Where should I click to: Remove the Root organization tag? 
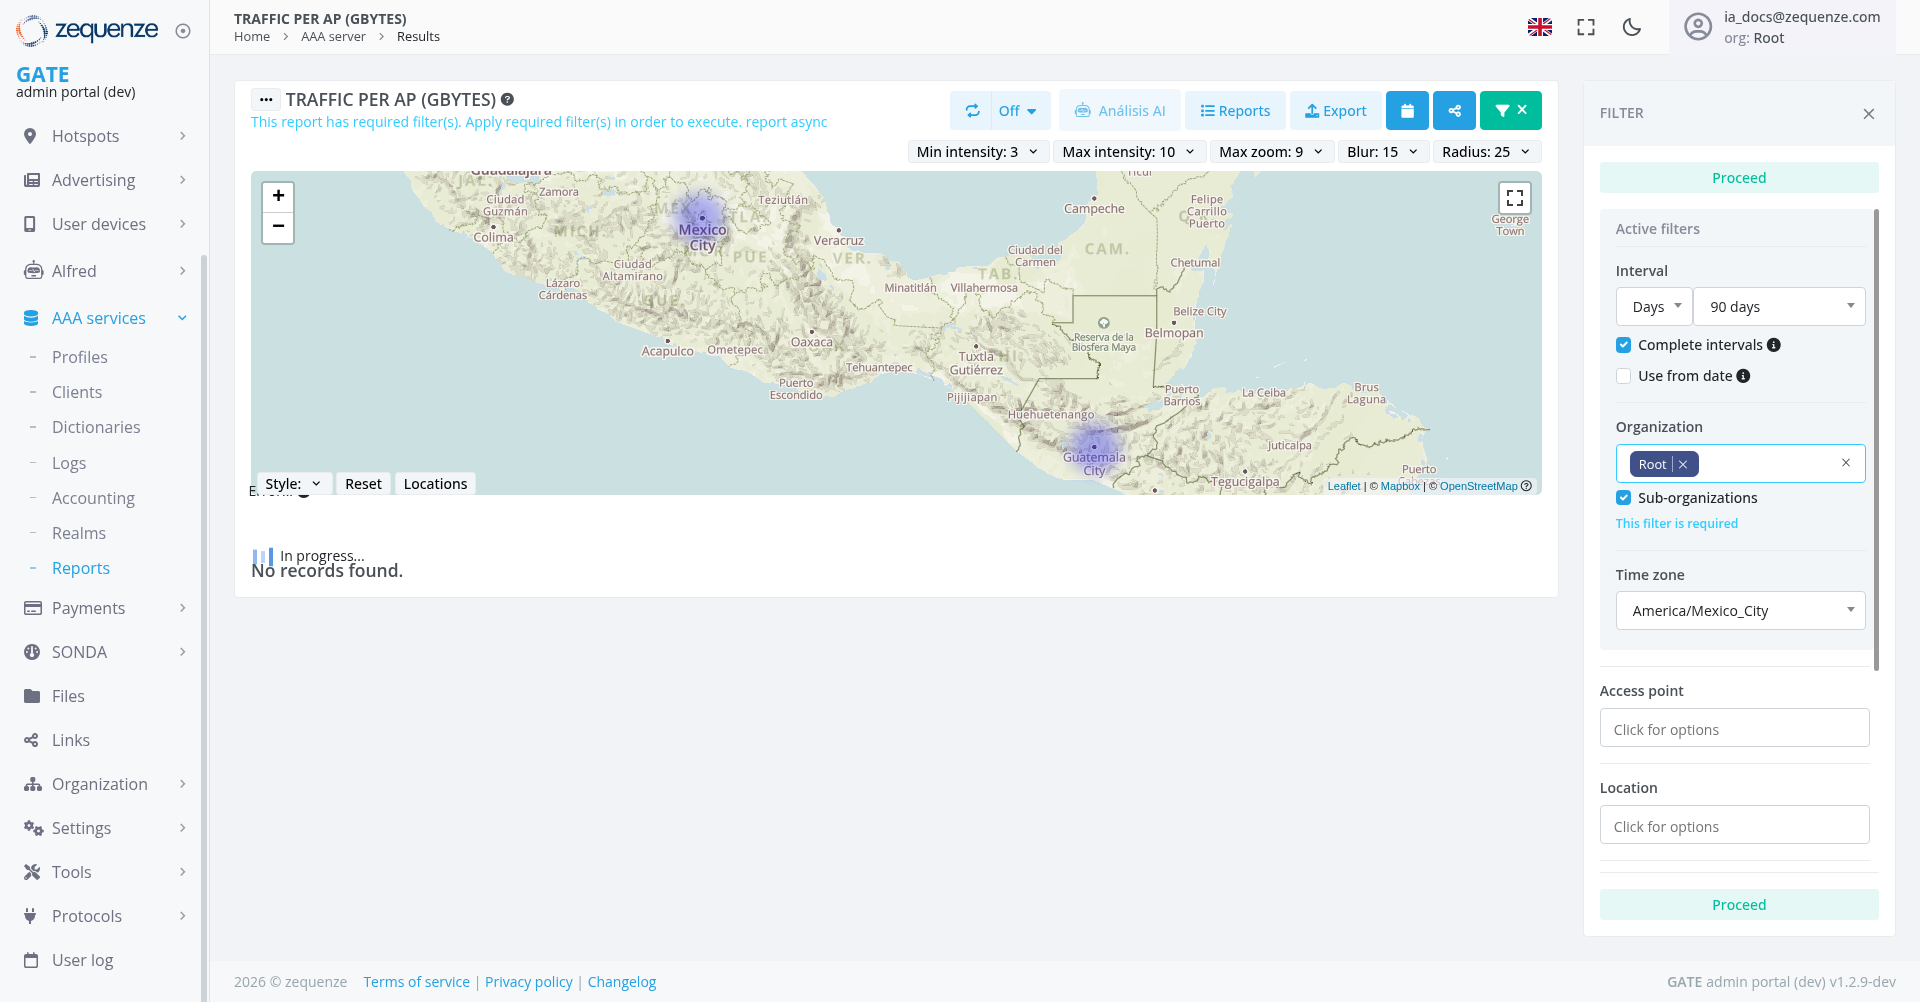[x=1683, y=464]
